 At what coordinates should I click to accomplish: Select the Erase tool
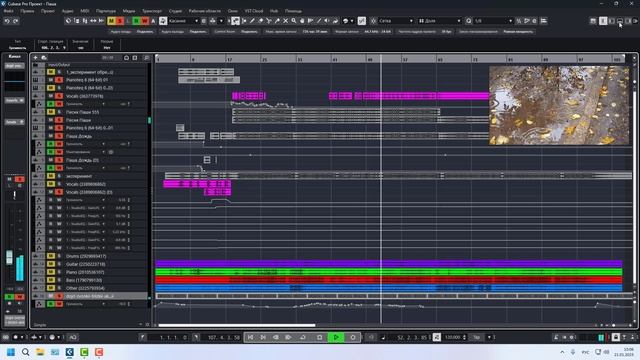coord(260,21)
